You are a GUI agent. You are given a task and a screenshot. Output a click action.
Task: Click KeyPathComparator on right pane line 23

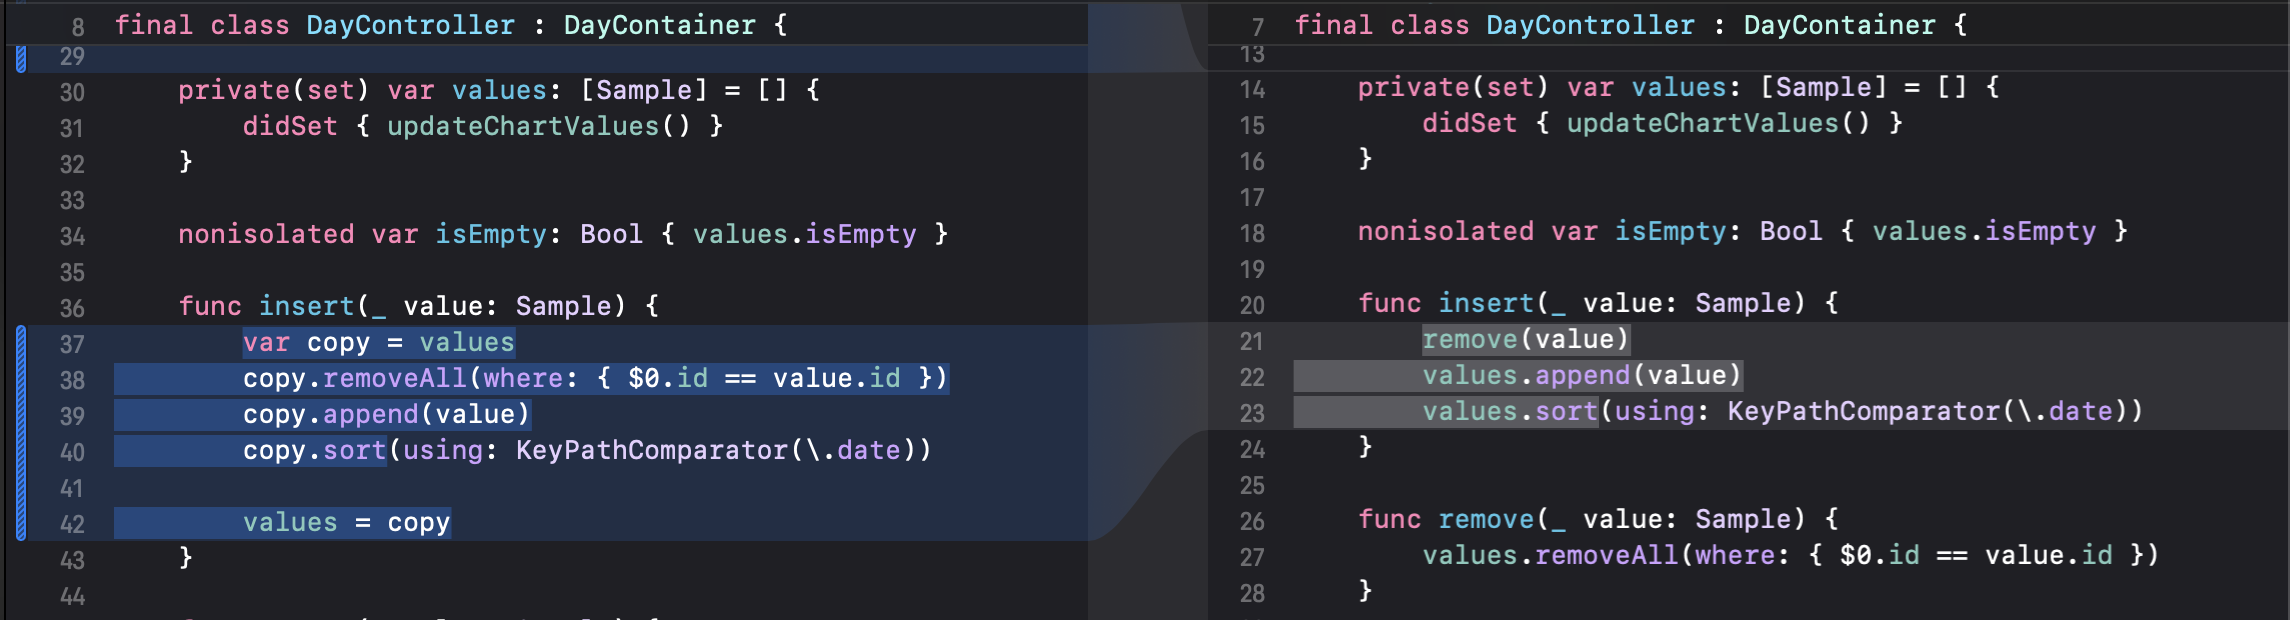point(1863,411)
